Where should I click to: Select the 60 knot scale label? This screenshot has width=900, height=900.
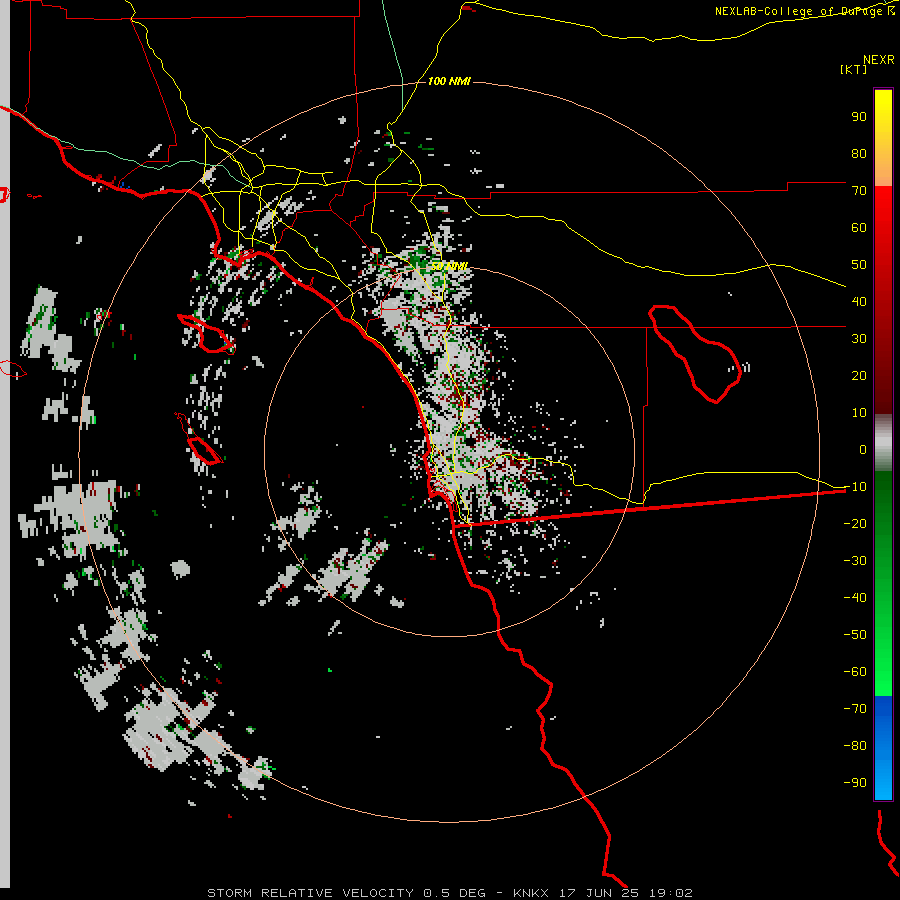click(x=859, y=227)
